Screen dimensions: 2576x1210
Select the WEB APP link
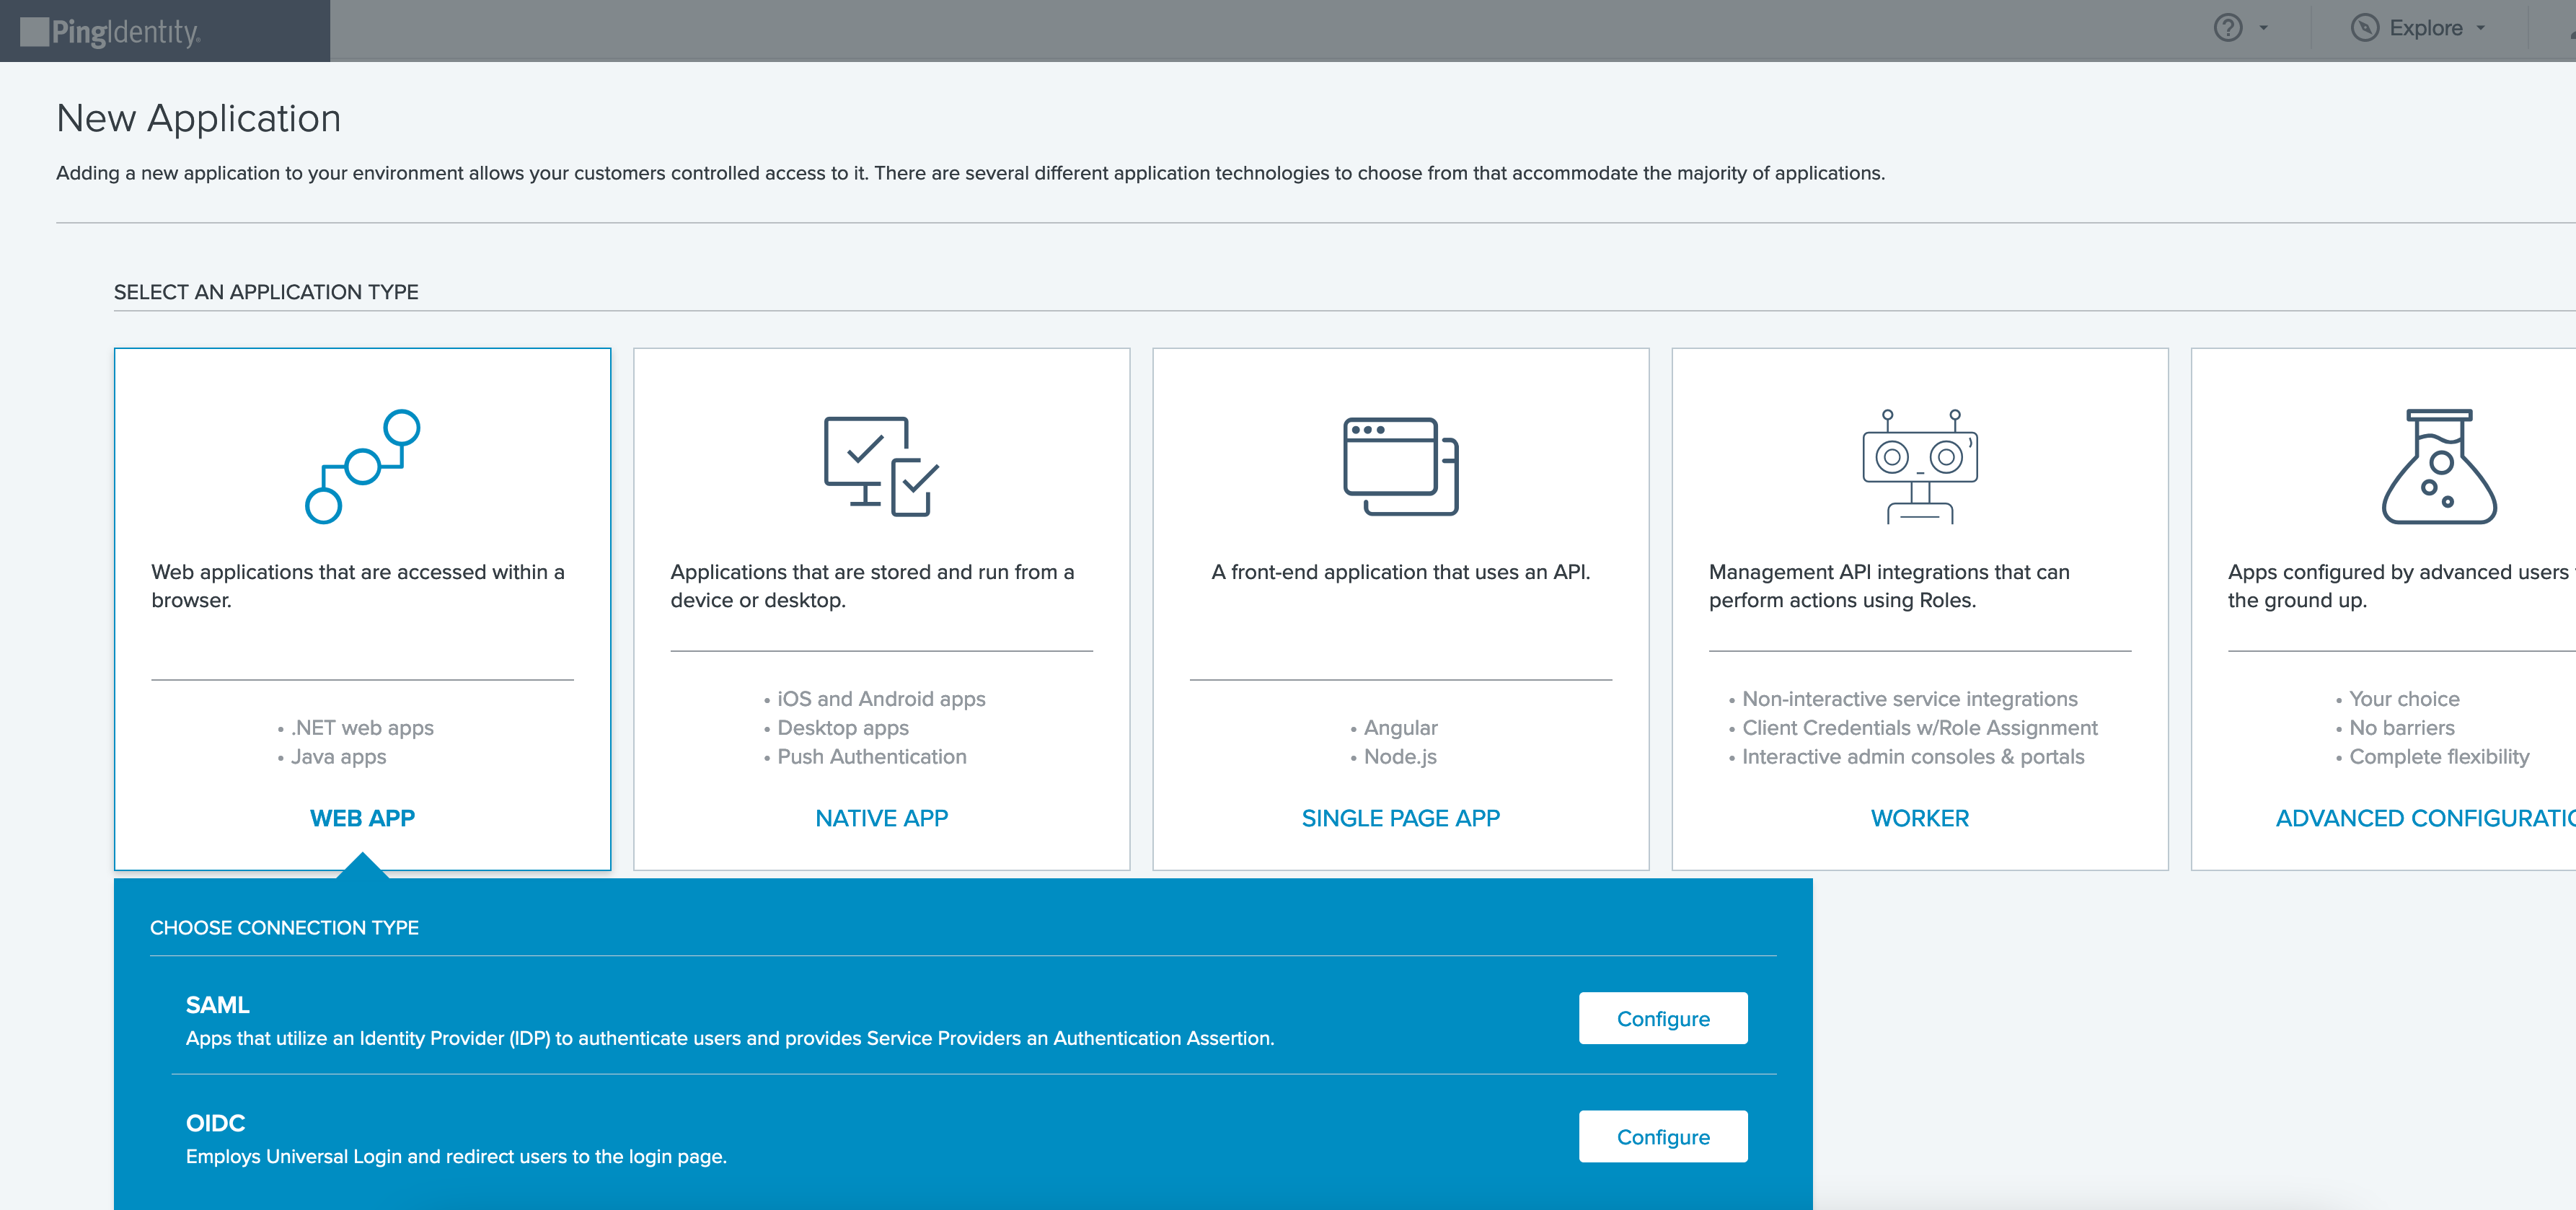(x=362, y=818)
